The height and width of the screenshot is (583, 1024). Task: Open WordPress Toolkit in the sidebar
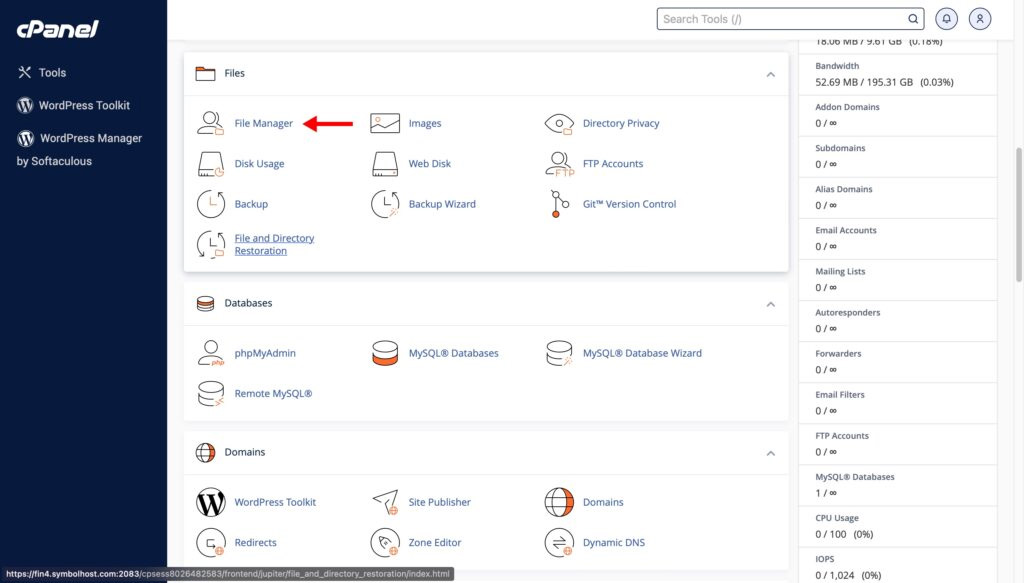(x=74, y=105)
